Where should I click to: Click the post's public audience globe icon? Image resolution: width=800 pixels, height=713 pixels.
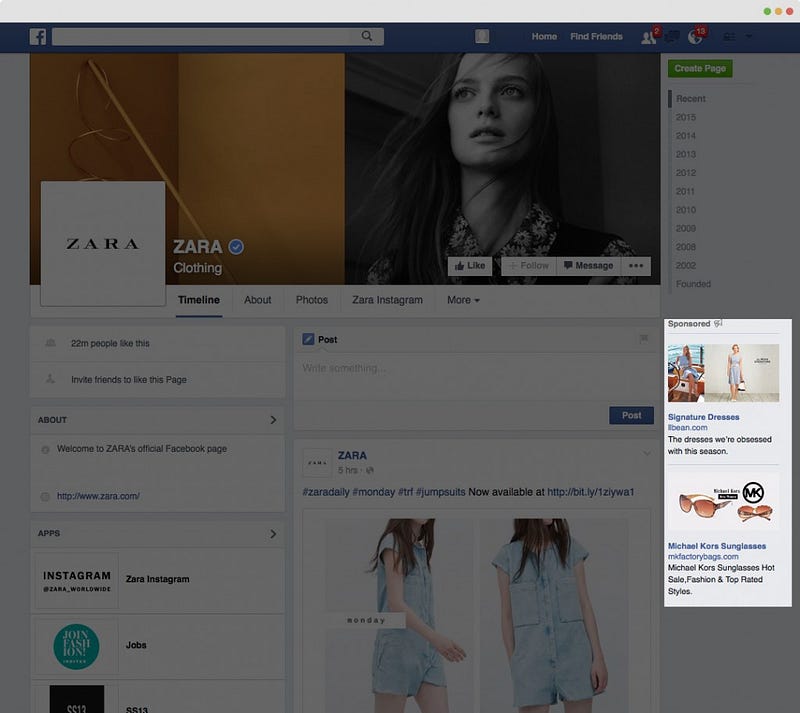pos(370,470)
